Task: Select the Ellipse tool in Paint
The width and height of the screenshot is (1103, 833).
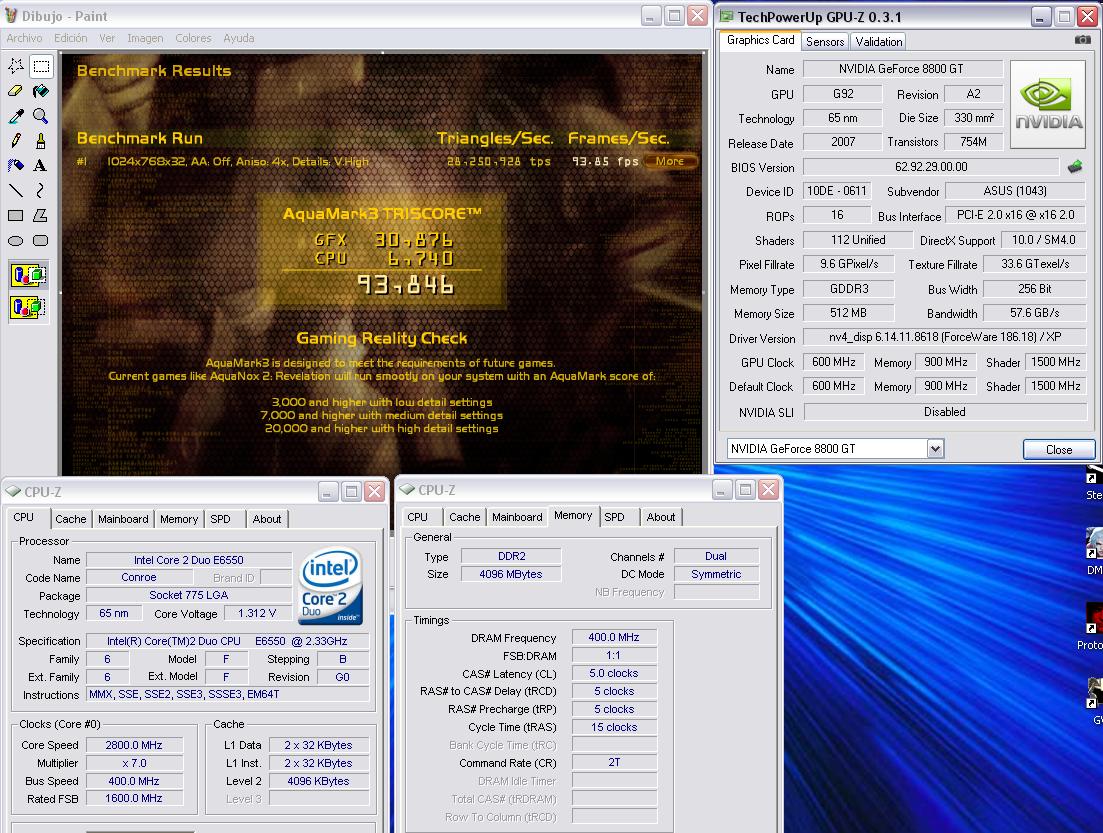Action: coord(16,241)
